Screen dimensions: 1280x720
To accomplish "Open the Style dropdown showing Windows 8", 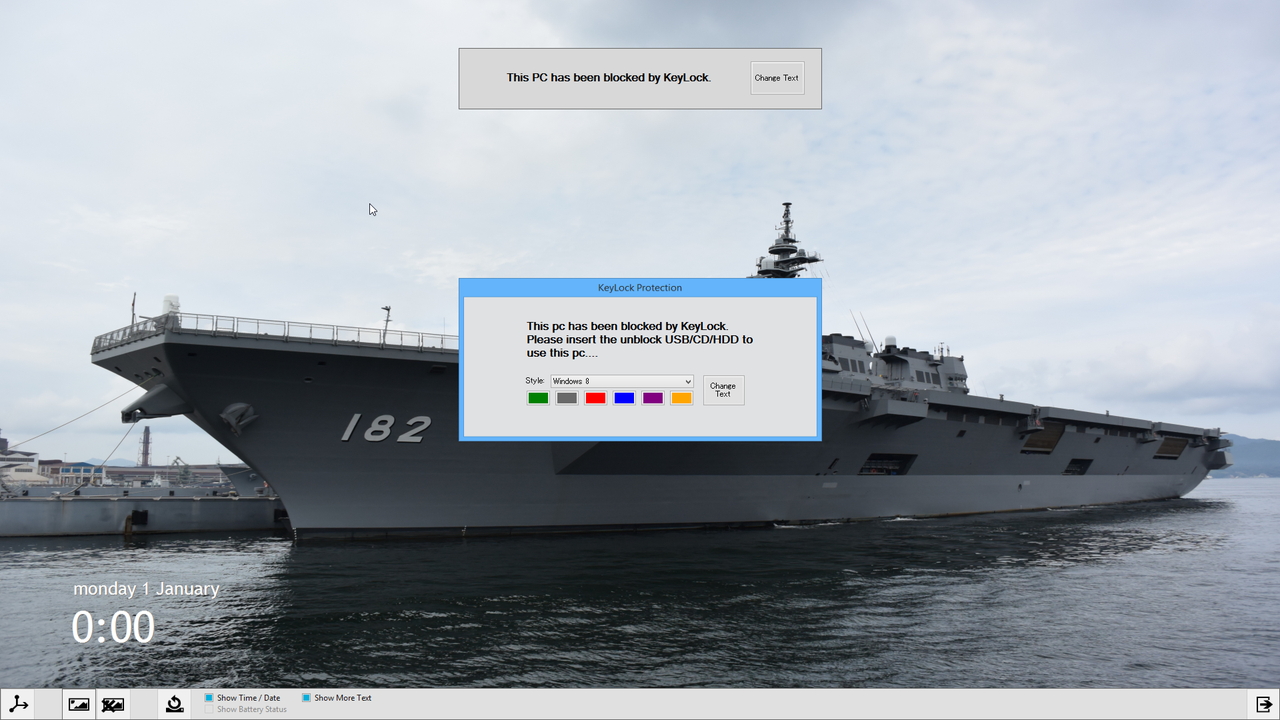I will pos(622,381).
